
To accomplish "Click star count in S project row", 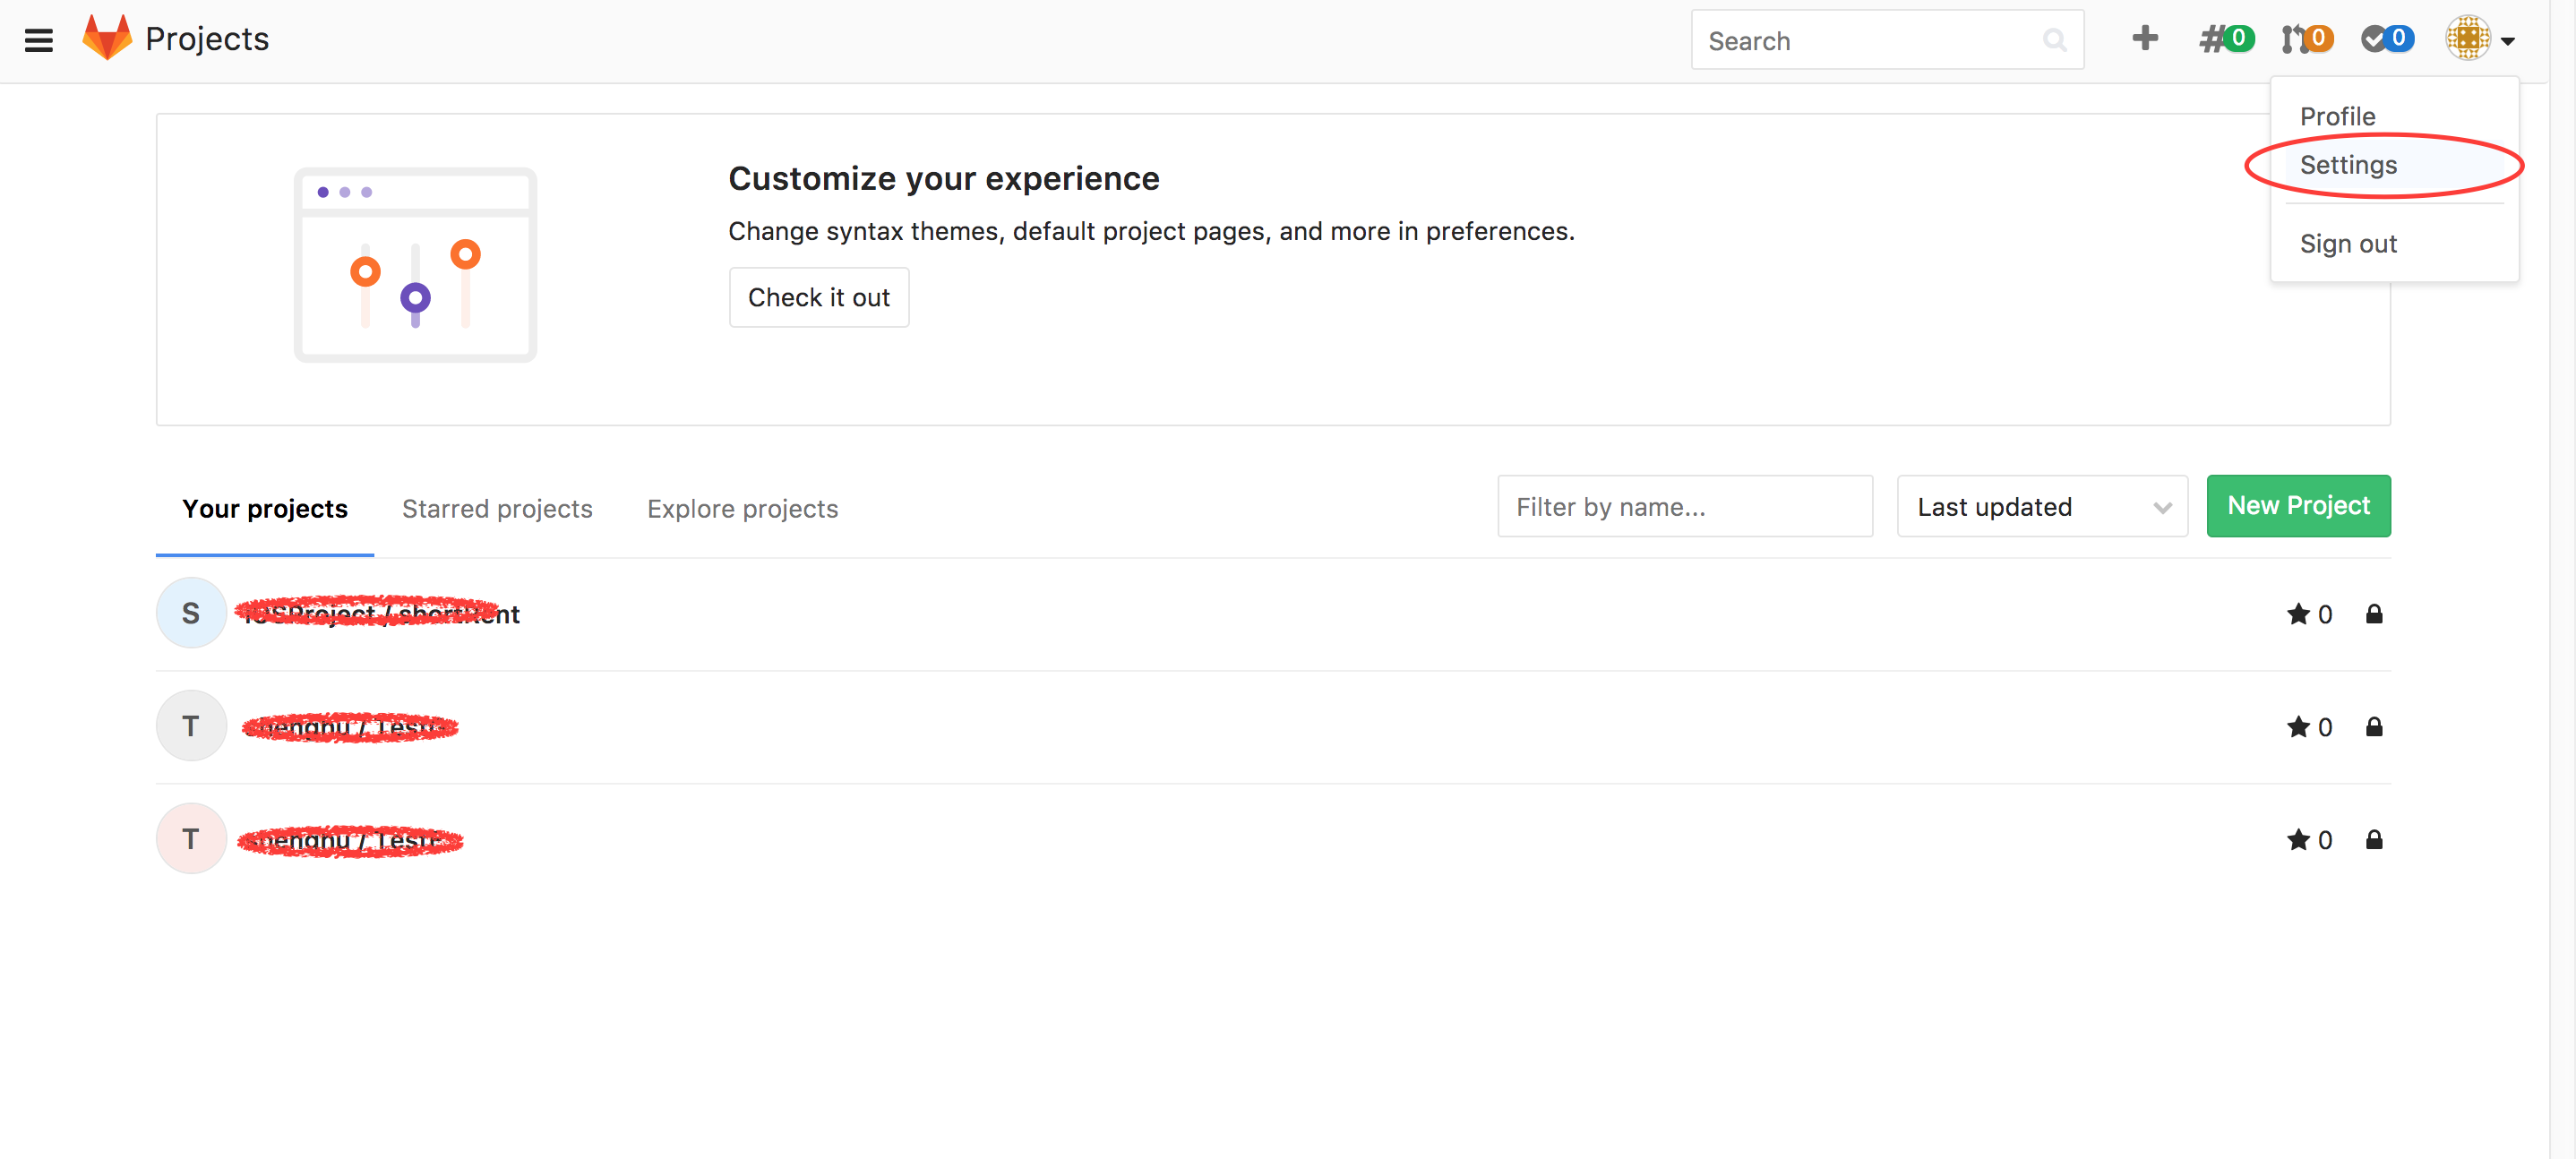I will [2310, 614].
